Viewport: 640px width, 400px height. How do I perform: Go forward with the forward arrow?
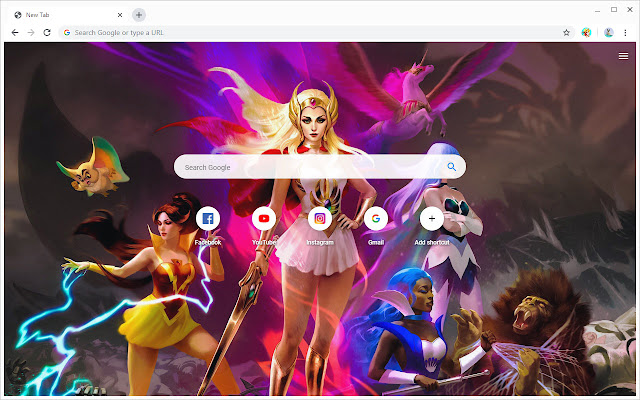pyautogui.click(x=31, y=33)
